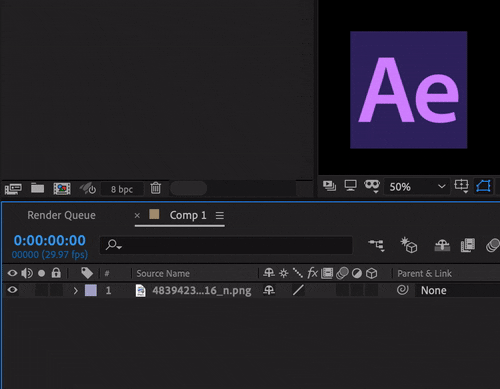500x389 pixels.
Task: Click Frame Blending column header icon
Action: click(327, 273)
